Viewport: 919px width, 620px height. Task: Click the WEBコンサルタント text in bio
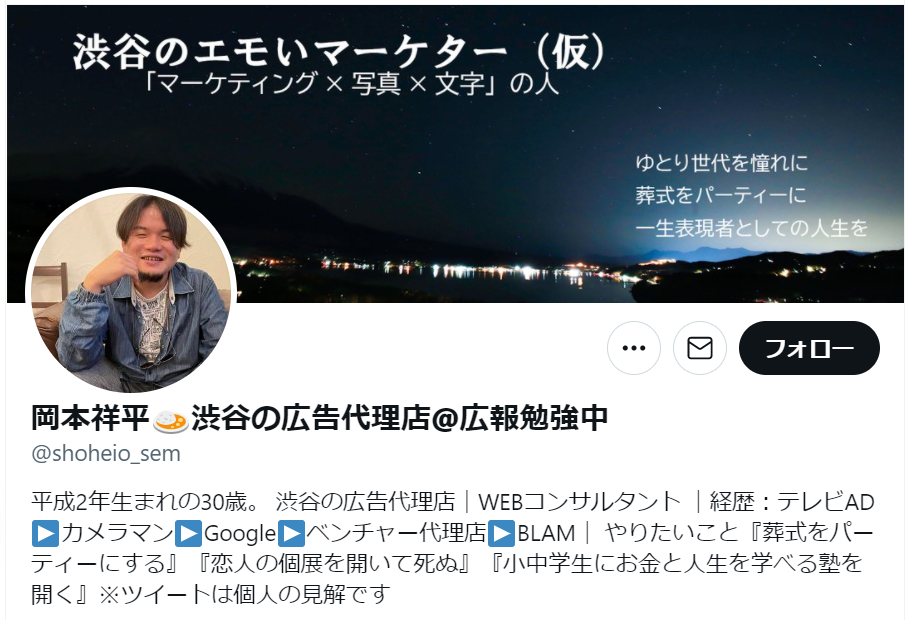pos(580,502)
